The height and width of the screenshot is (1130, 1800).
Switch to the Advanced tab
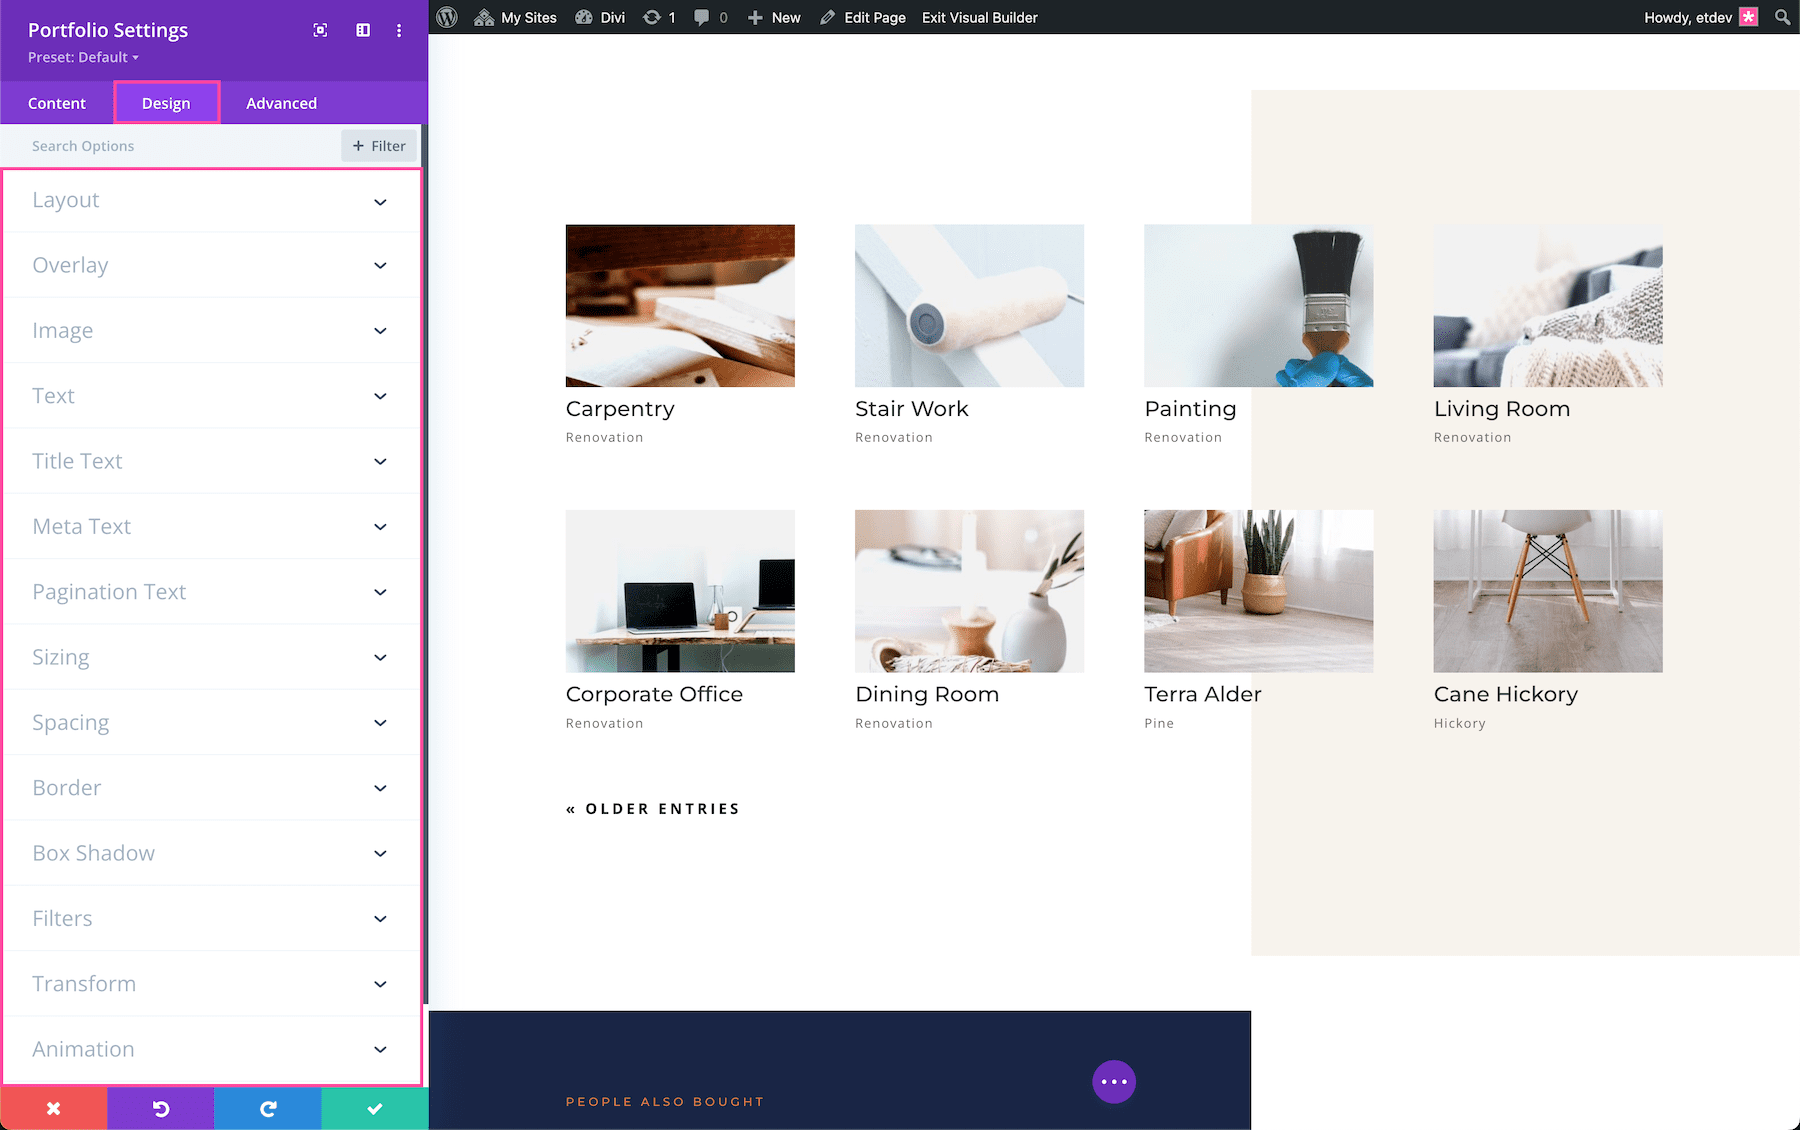(281, 102)
